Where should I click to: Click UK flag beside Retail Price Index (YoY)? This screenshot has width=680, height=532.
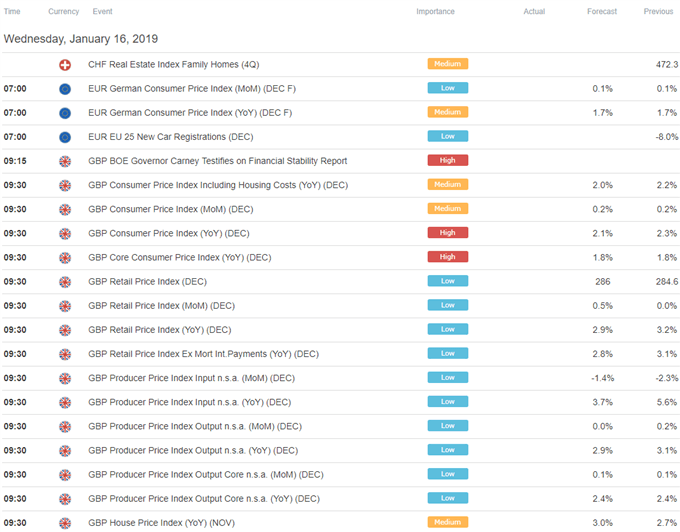65,330
